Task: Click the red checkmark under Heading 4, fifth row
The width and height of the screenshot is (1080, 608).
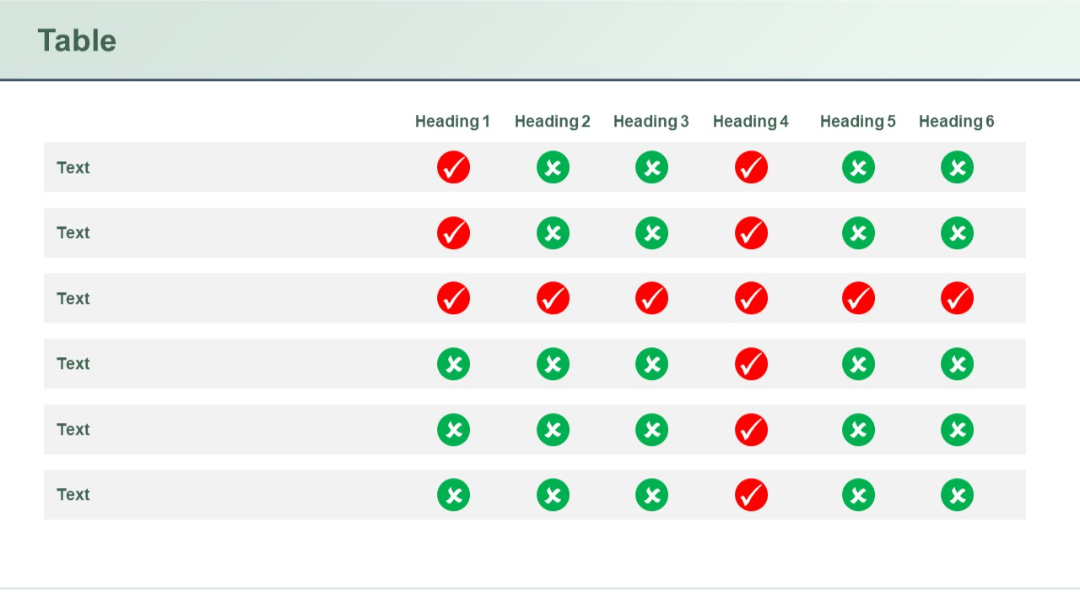Action: pos(752,429)
